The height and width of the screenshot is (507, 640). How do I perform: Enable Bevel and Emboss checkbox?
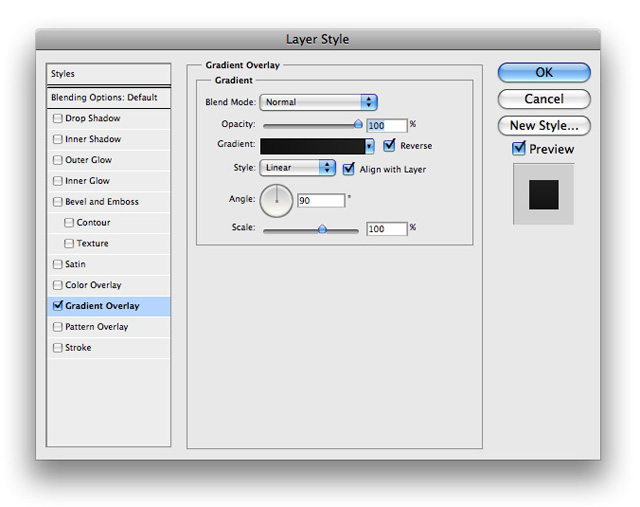(58, 202)
